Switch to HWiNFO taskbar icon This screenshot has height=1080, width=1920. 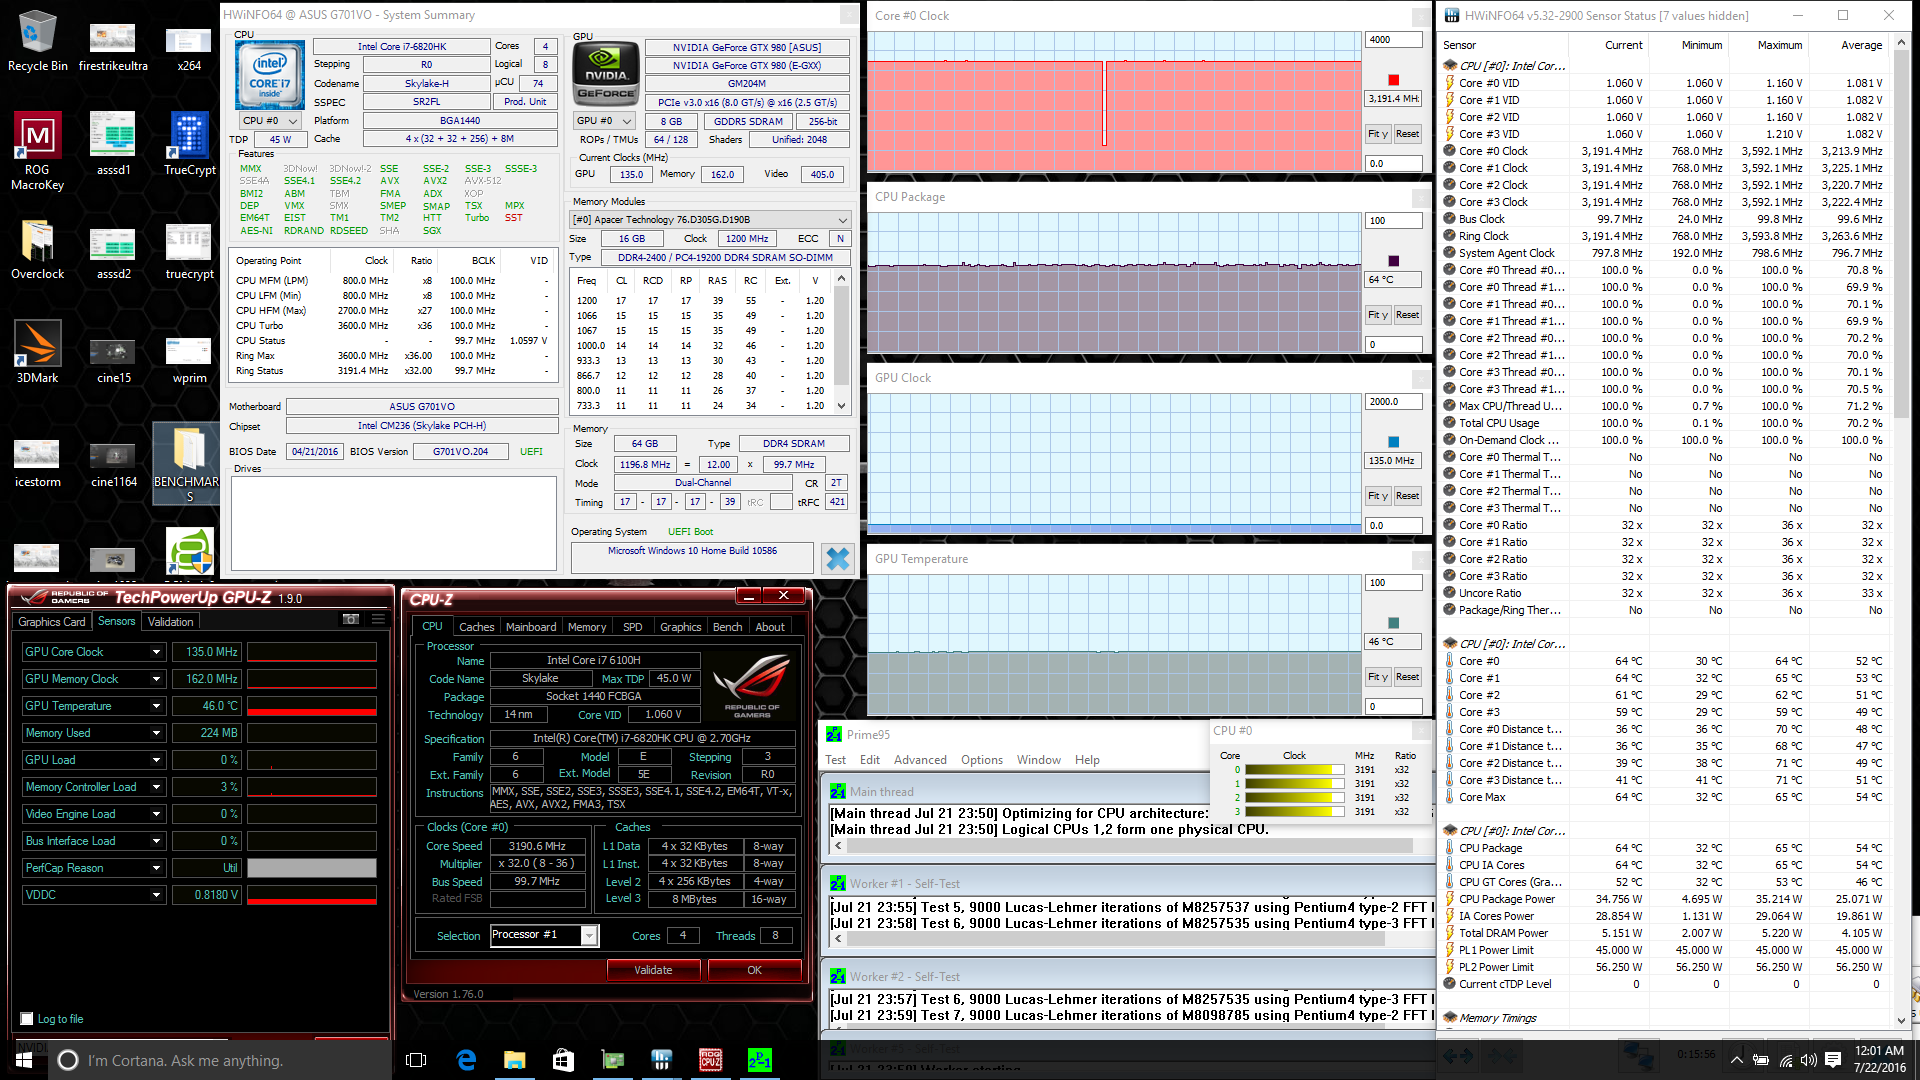[x=661, y=1060]
